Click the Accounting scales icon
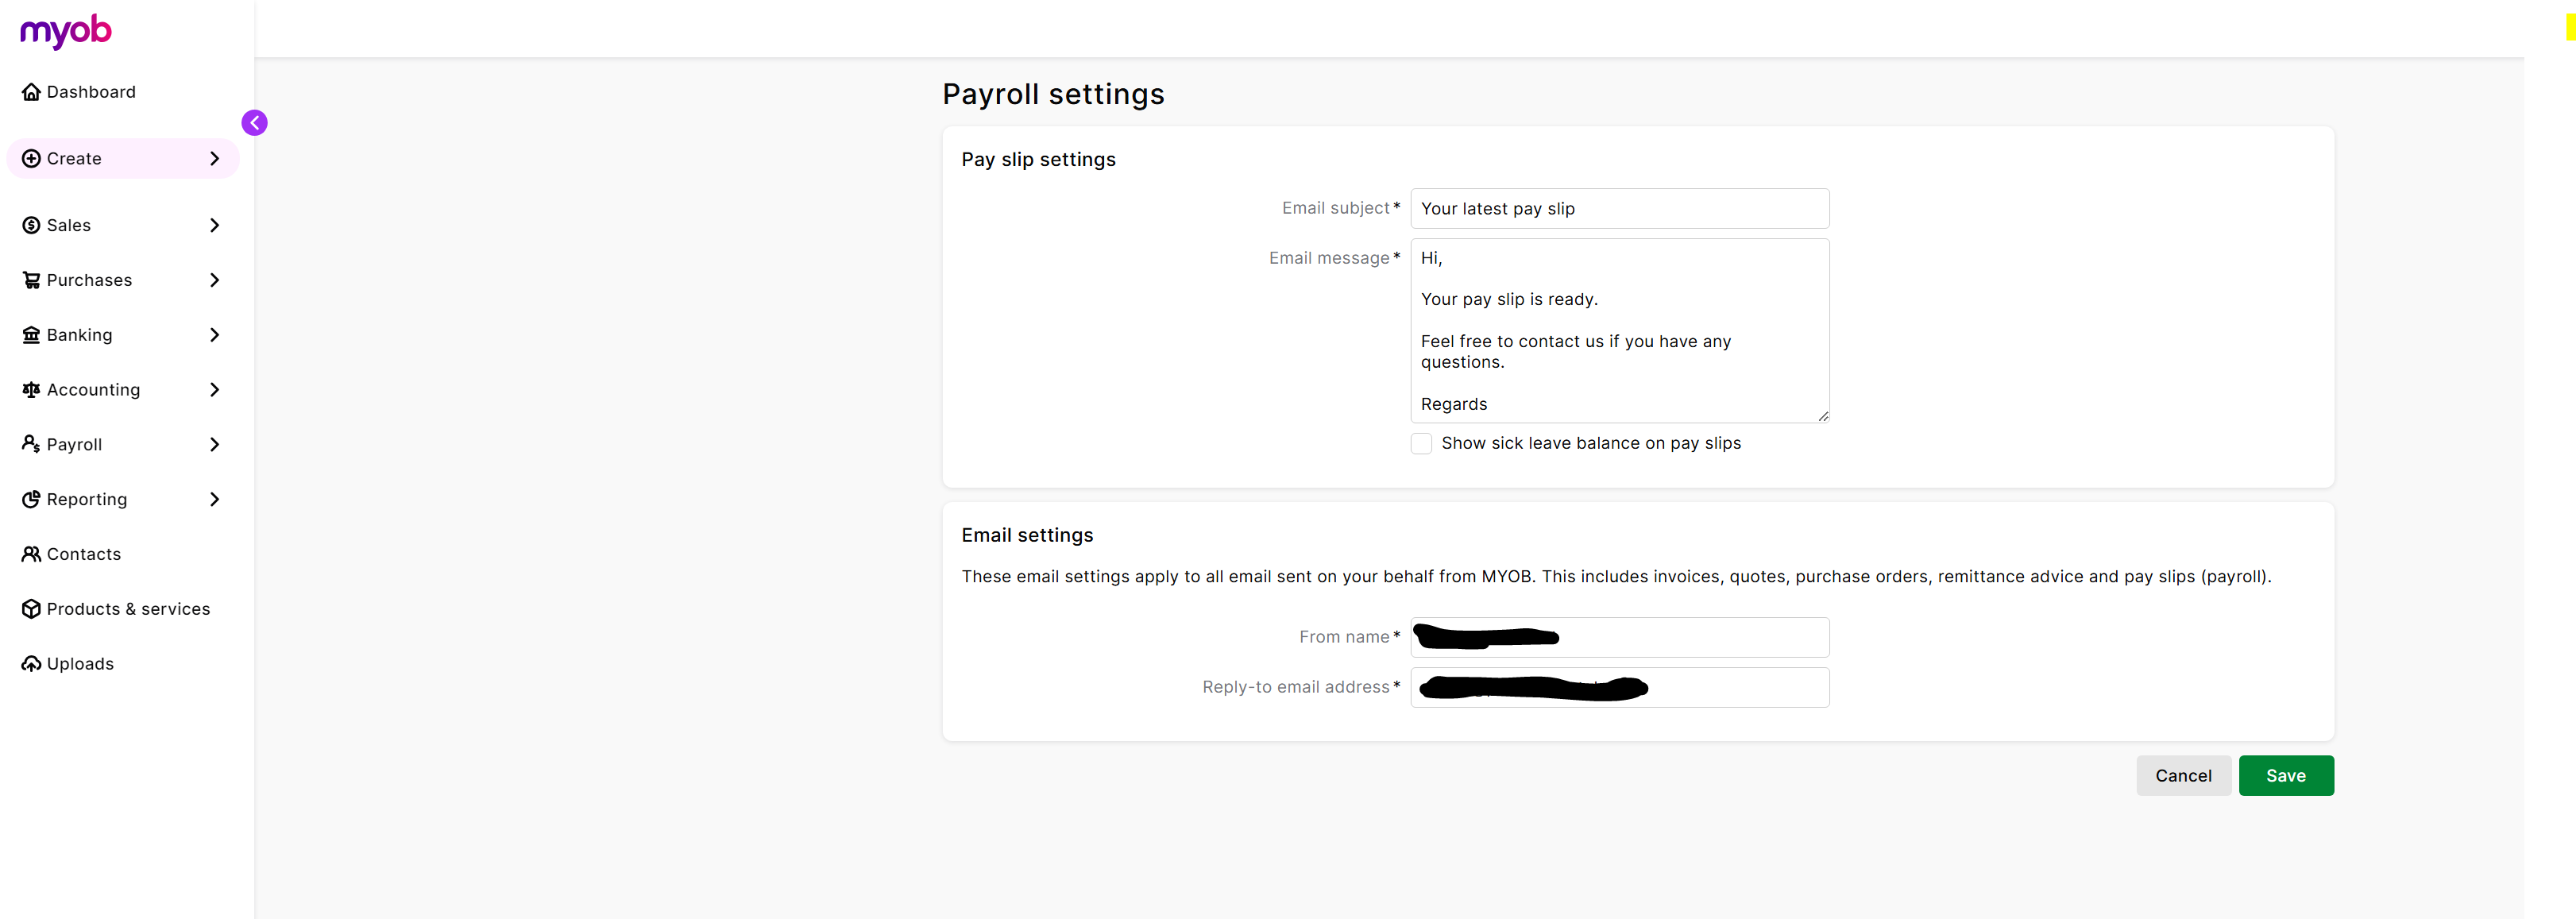Screen dimensions: 2576x919 (x=31, y=389)
